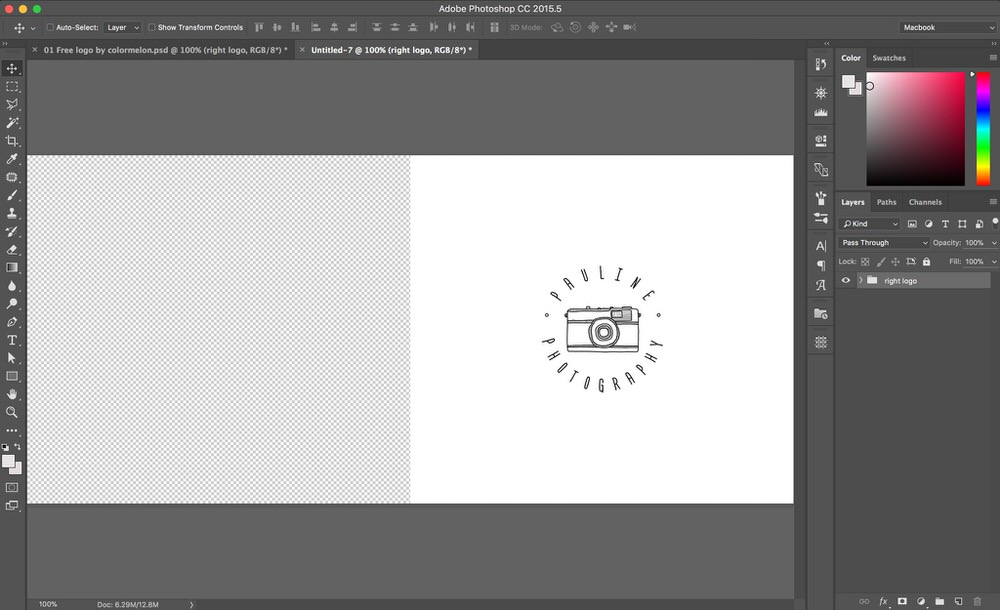The image size is (1000, 610).
Task: Open the Character panel icon
Action: [x=821, y=246]
